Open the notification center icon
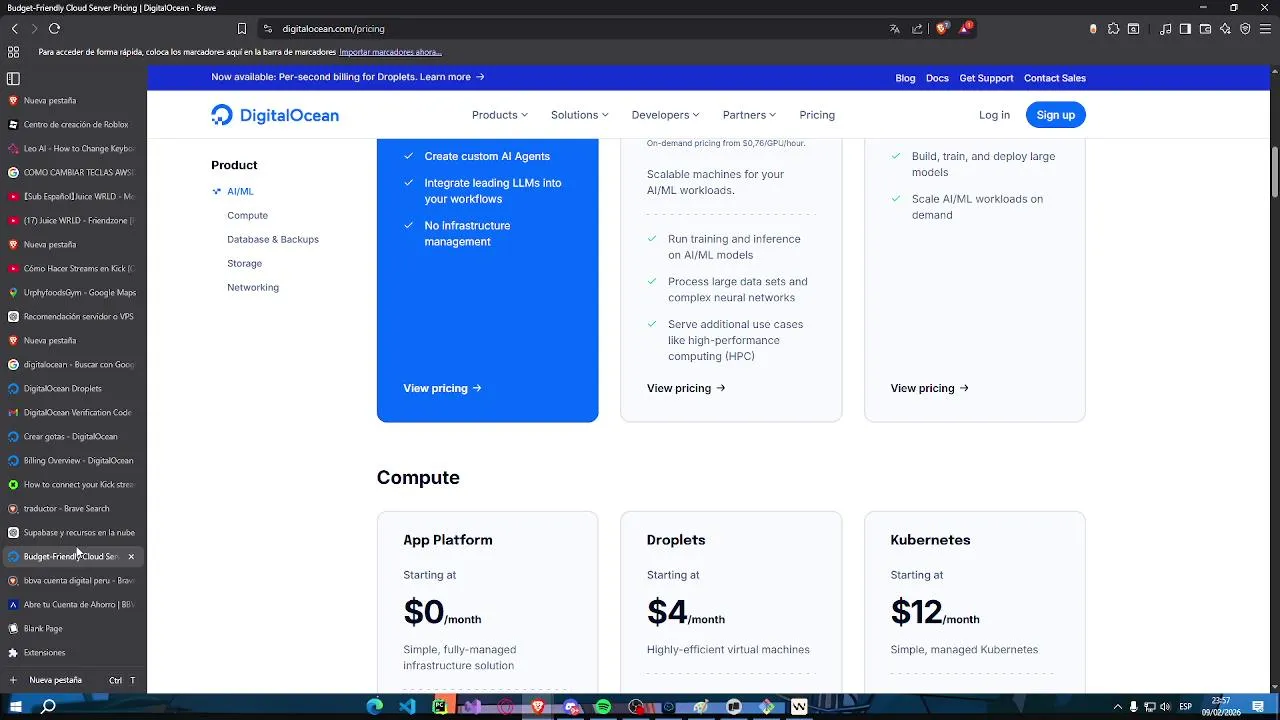The width and height of the screenshot is (1280, 720). pyautogui.click(x=1257, y=707)
